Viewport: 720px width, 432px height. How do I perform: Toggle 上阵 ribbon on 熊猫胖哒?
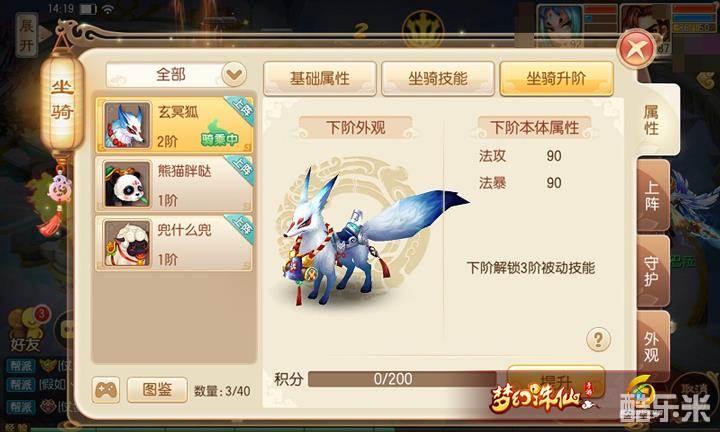(x=240, y=168)
